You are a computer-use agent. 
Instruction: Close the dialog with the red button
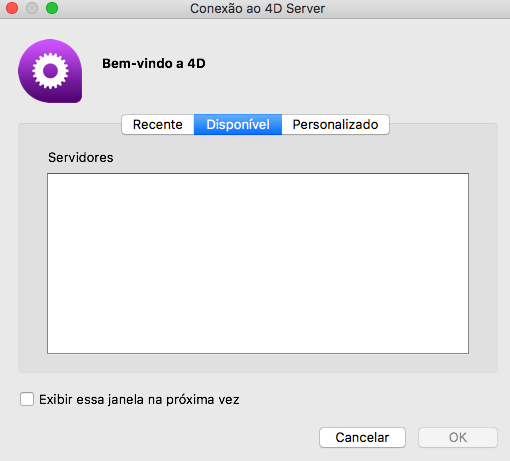click(12, 8)
